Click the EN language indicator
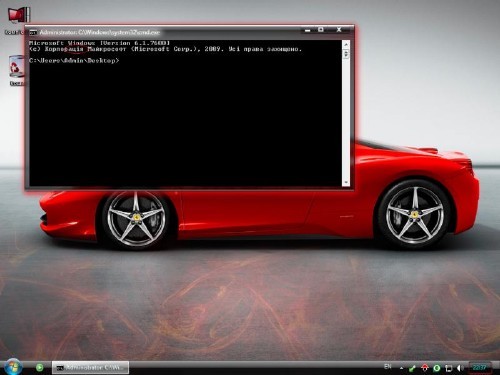 [x=387, y=367]
